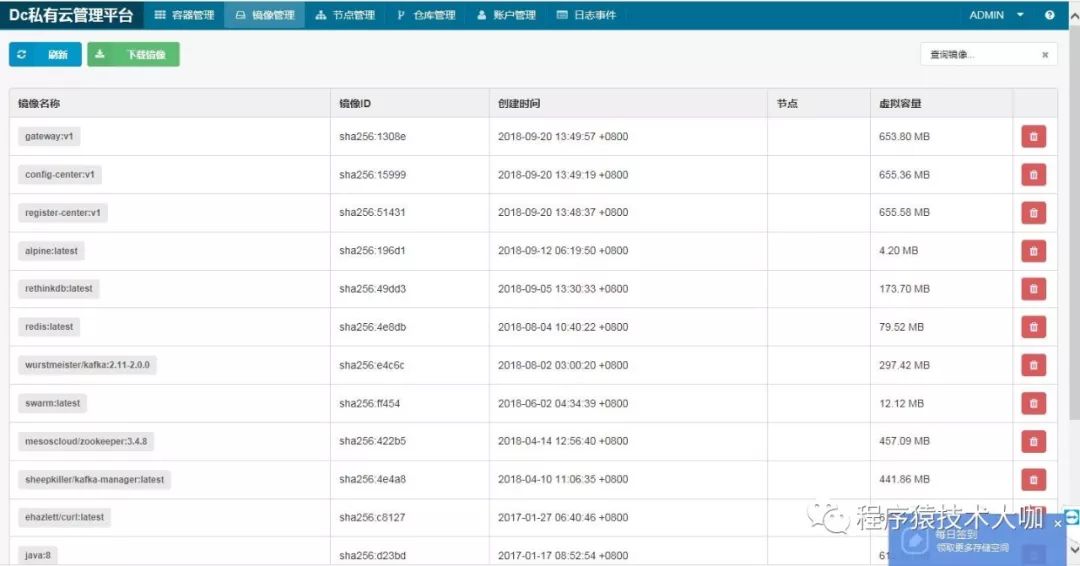Viewport: 1080px width, 566px height.
Task: Delete the config-center:v1 image
Action: pos(1033,175)
